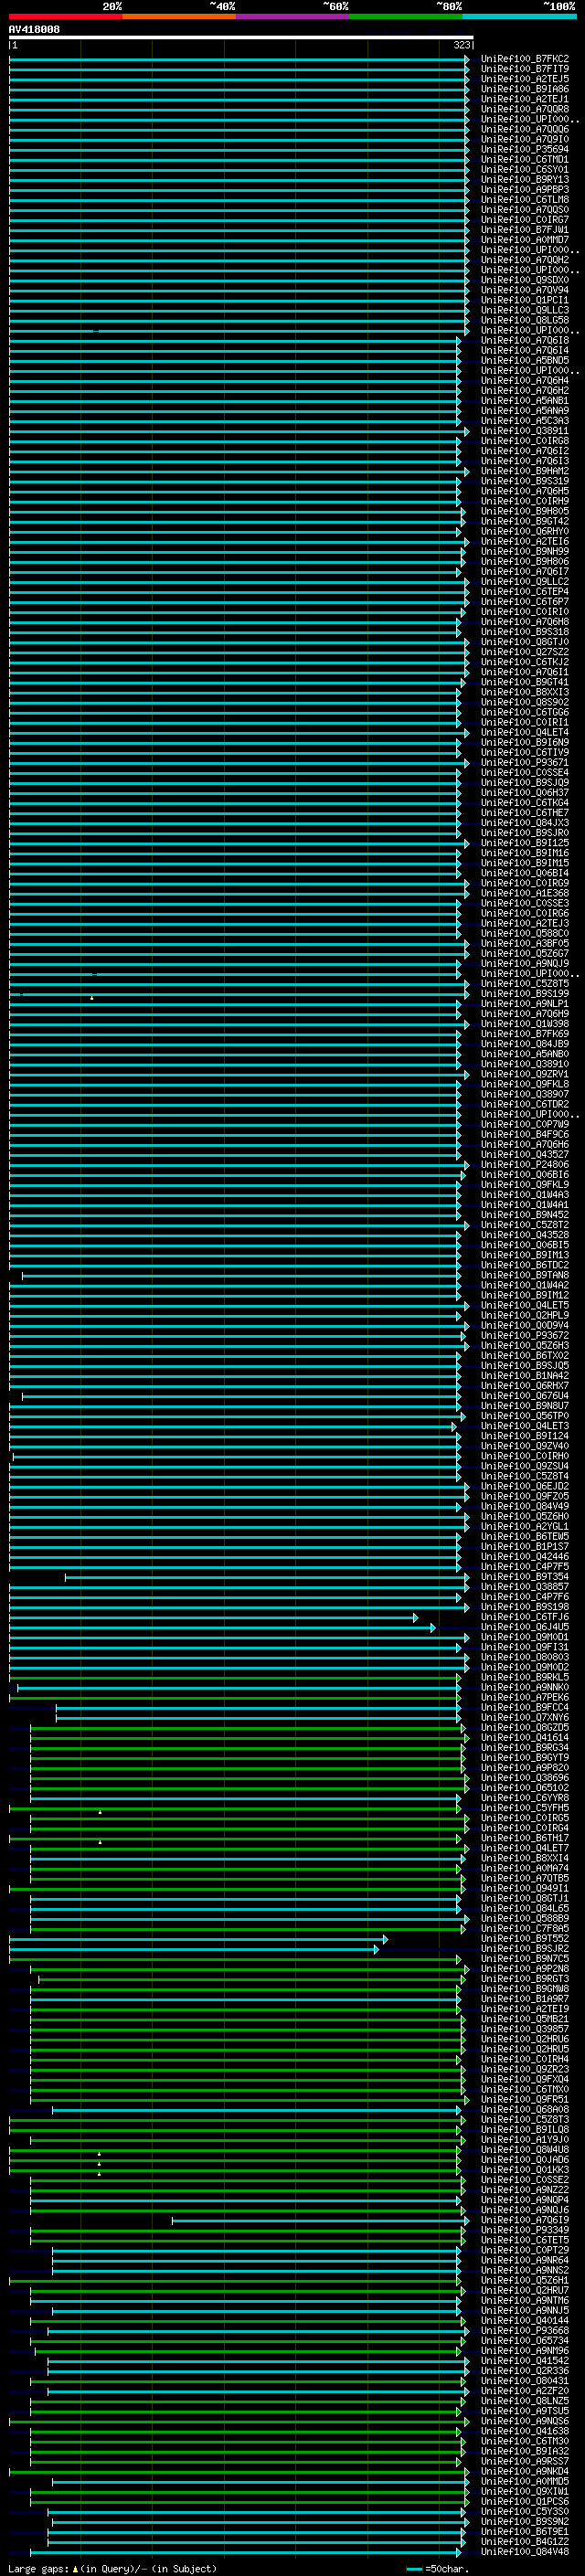Click the cyan ~100% identity color band
This screenshot has width=585, height=2576.
tap(519, 16)
